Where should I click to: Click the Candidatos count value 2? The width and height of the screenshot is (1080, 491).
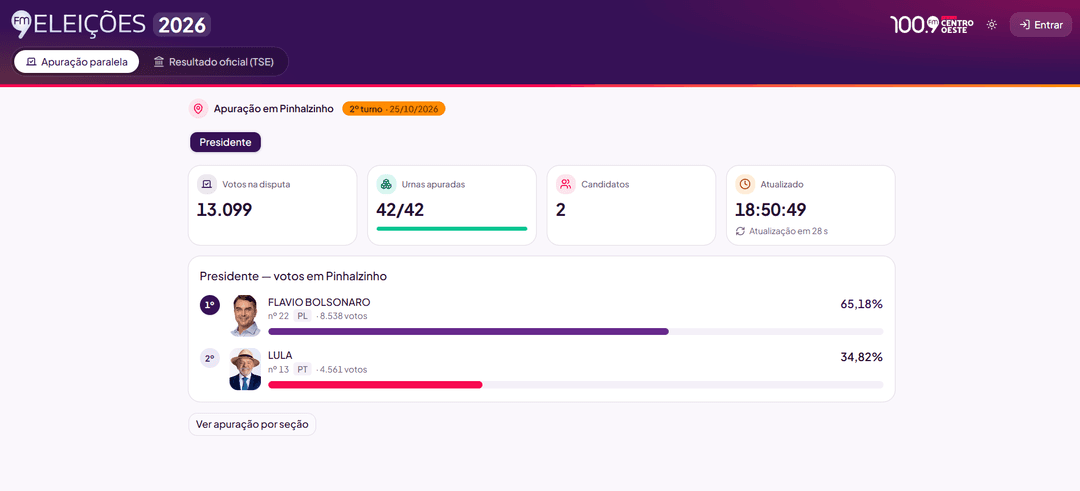(x=561, y=210)
